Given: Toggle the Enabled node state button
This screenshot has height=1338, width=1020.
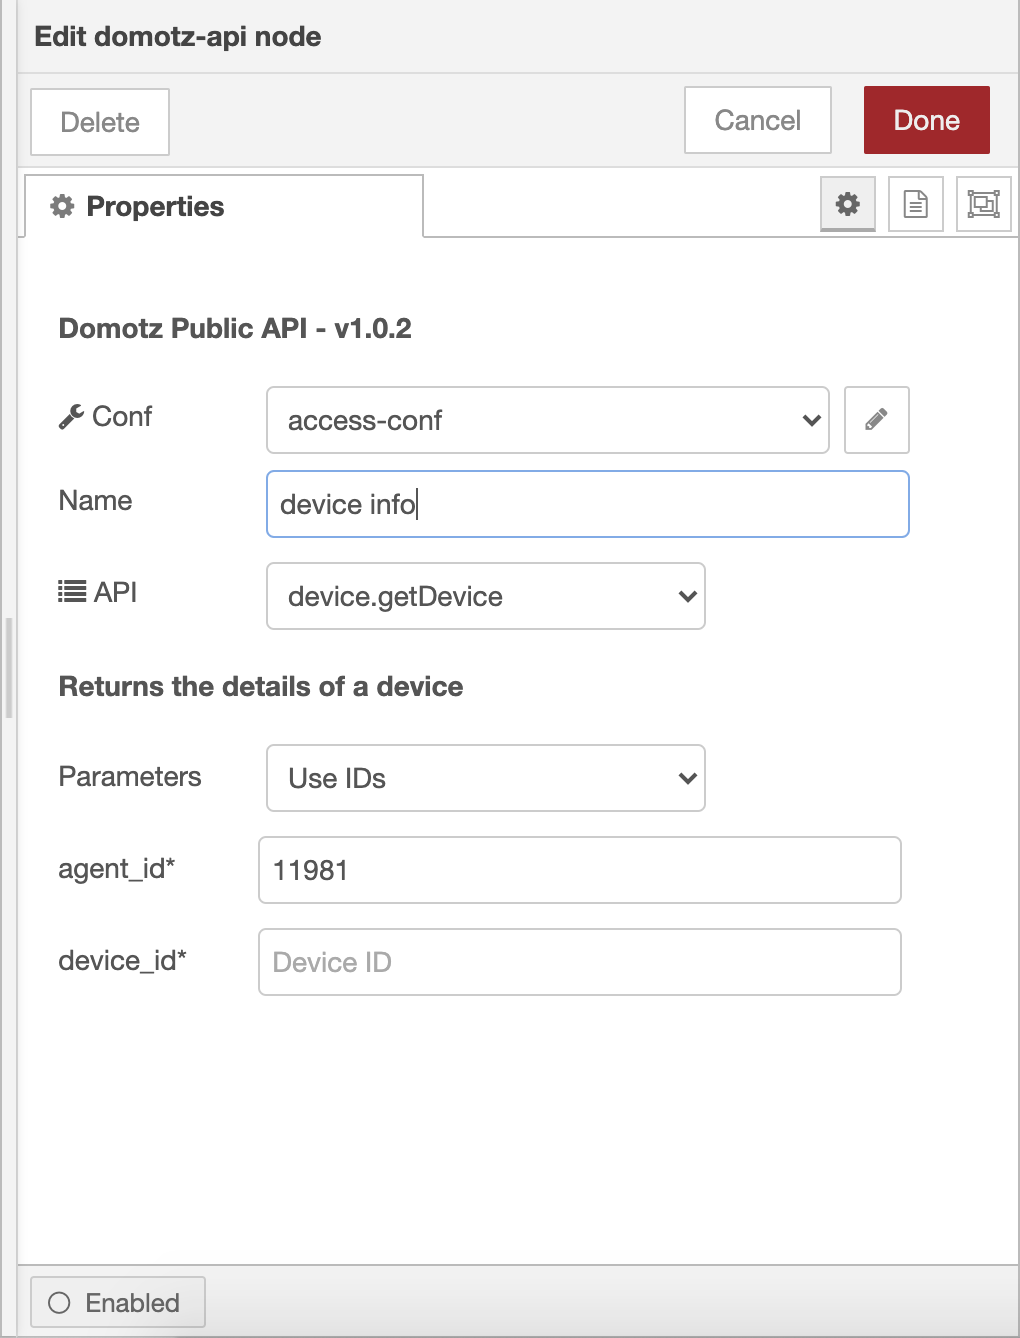Looking at the screenshot, I should click(x=118, y=1302).
